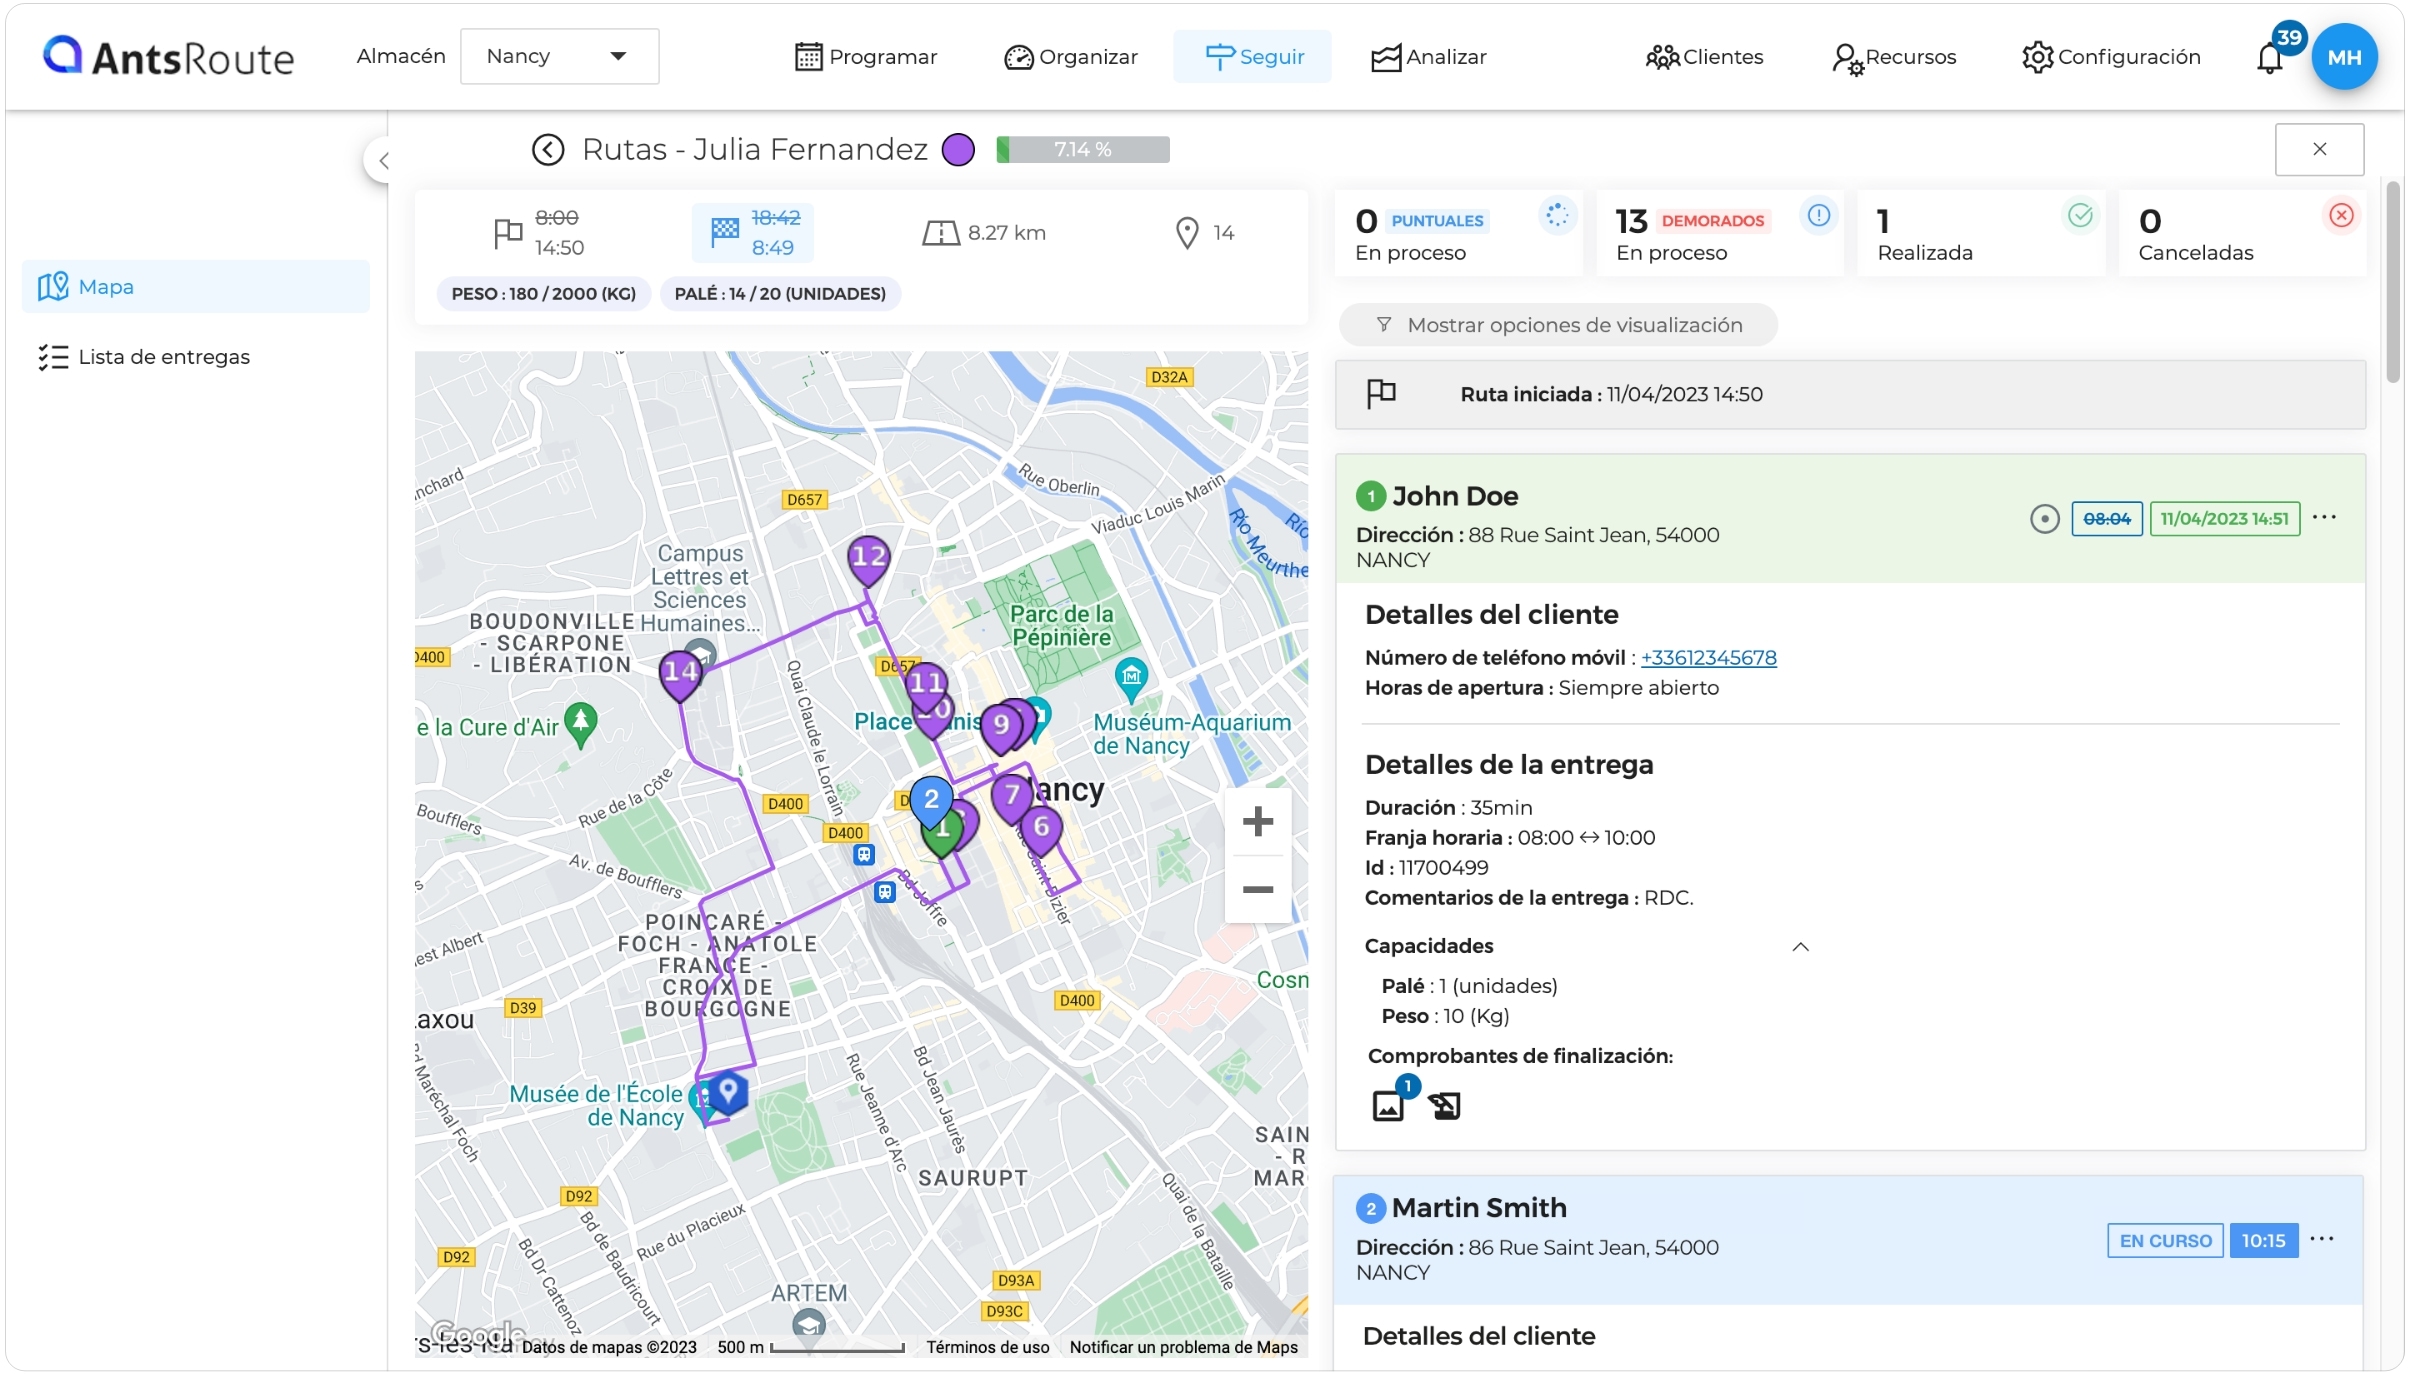Select map marker 12
2409x1374 pixels.
868,560
